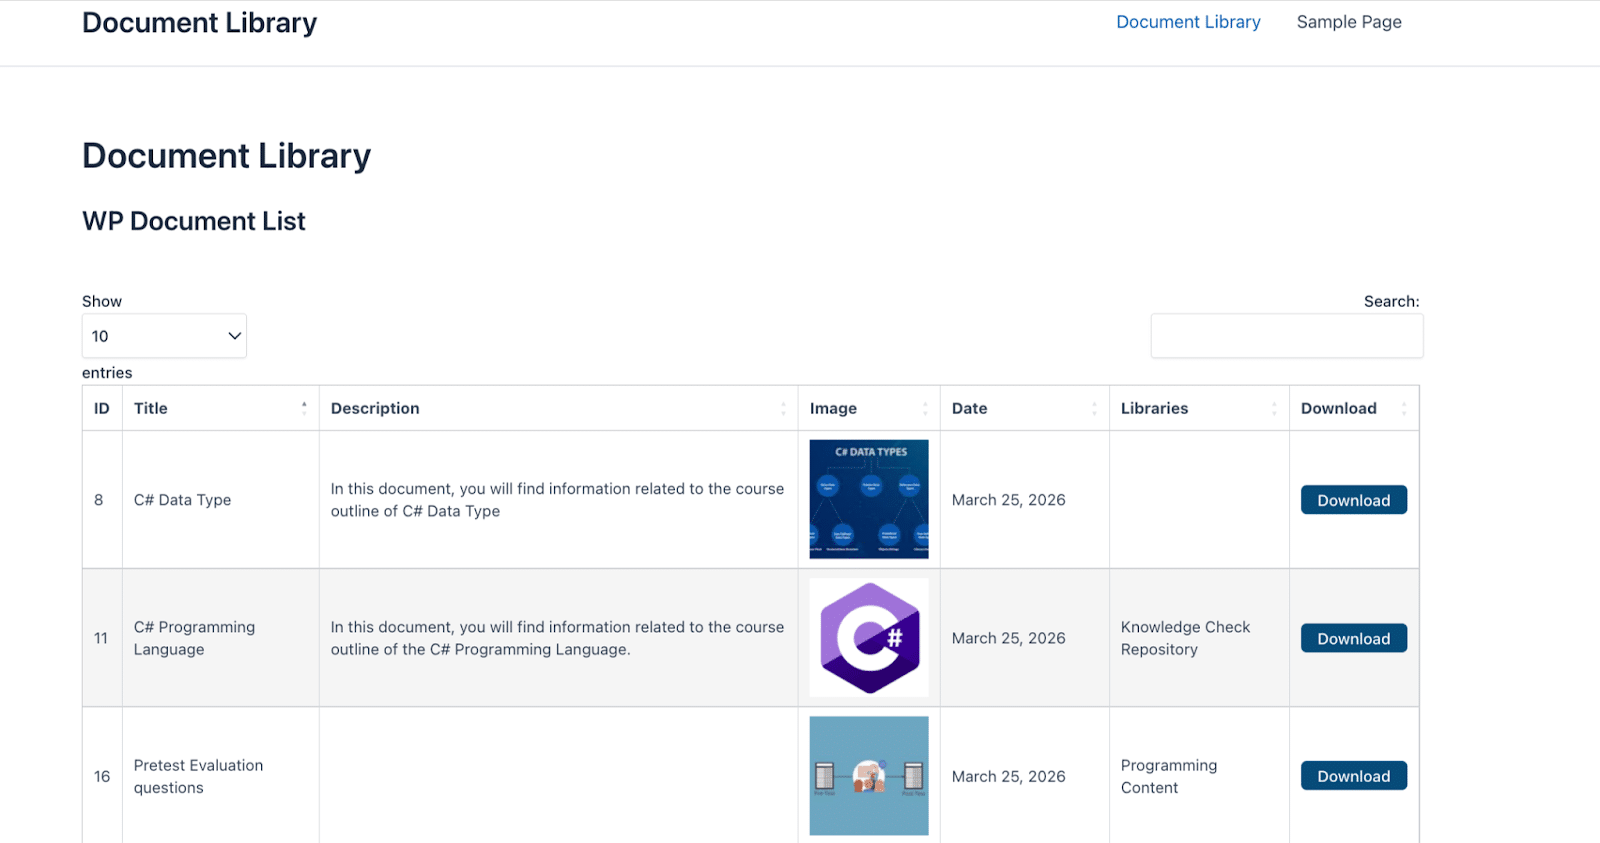Image resolution: width=1600 pixels, height=843 pixels.
Task: Click 'Programming Content' library cell
Action: coord(1199,776)
